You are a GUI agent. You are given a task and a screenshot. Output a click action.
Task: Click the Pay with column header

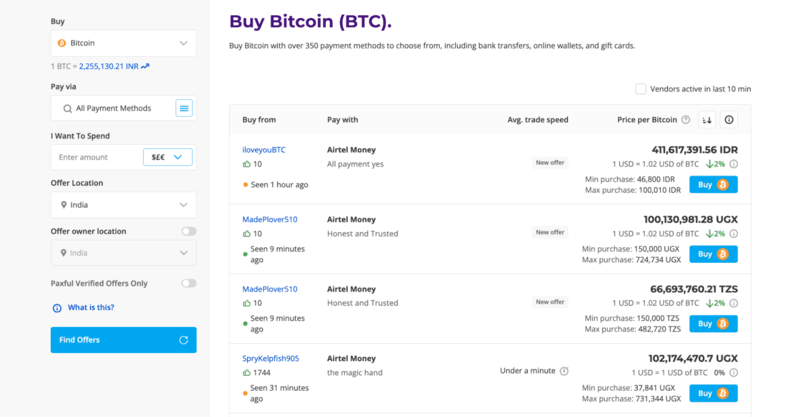342,120
